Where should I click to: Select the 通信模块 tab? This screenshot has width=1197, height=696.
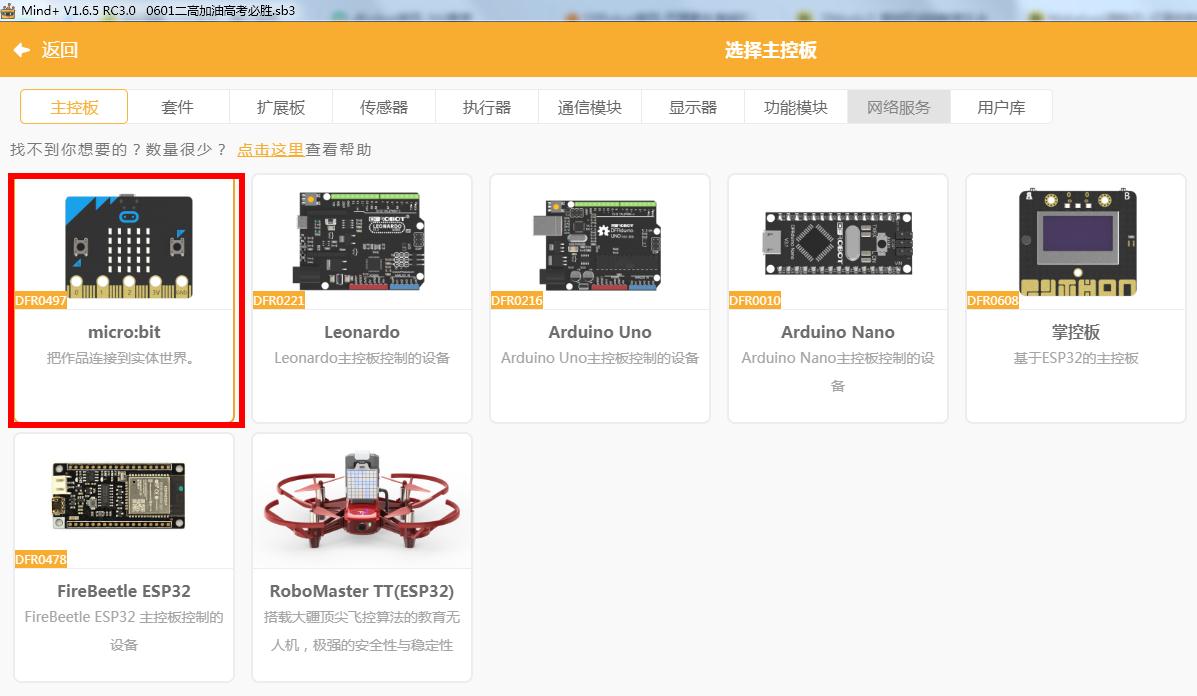point(590,107)
